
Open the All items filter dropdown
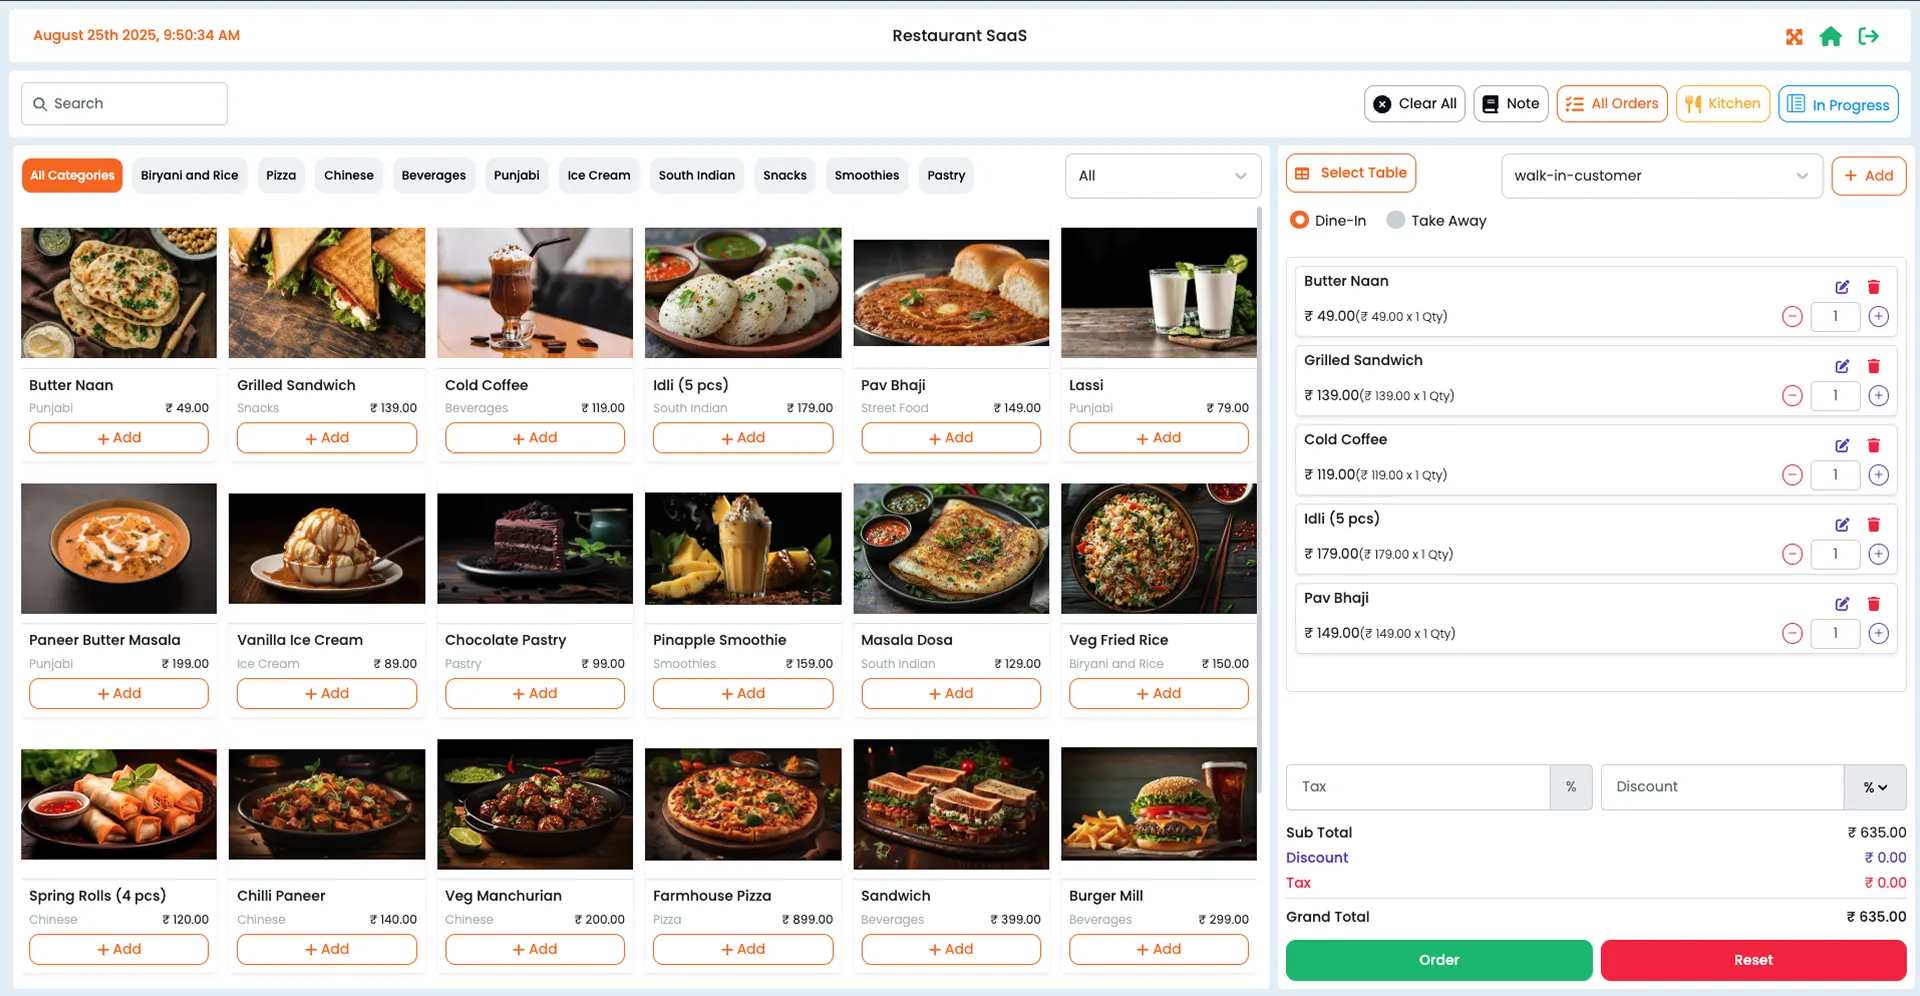[1162, 176]
